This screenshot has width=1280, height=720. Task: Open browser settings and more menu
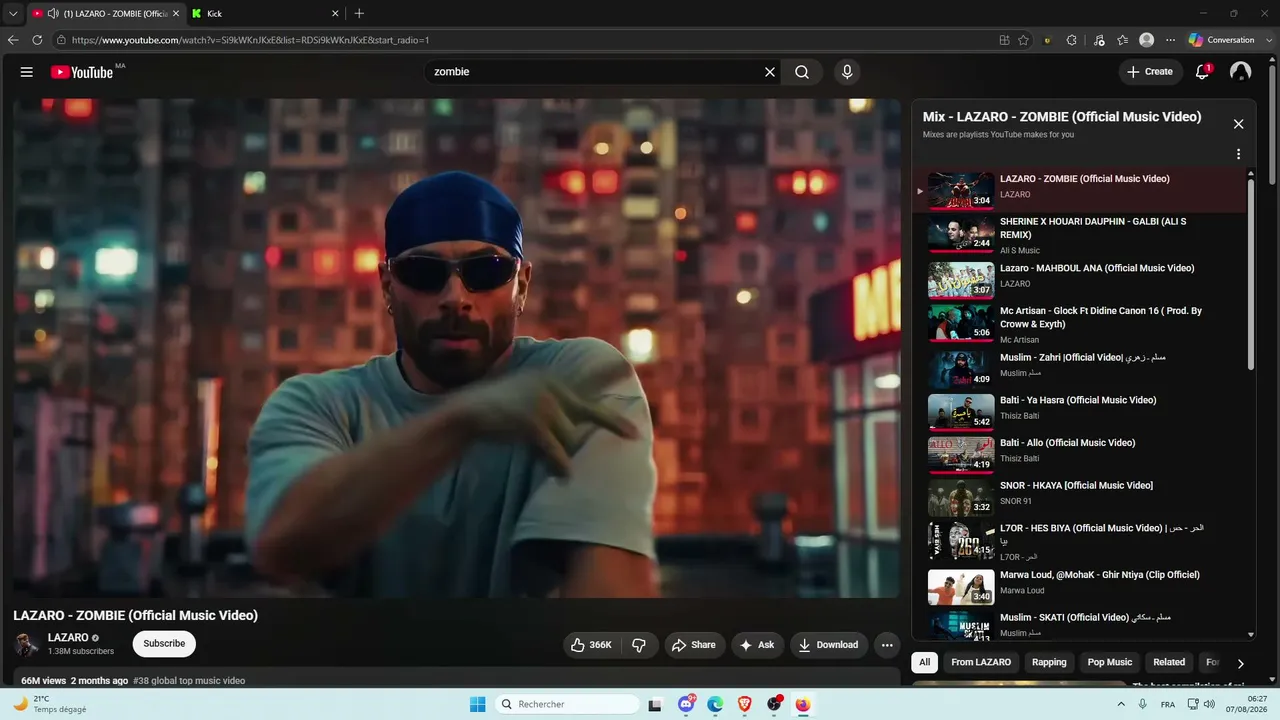coord(1170,40)
